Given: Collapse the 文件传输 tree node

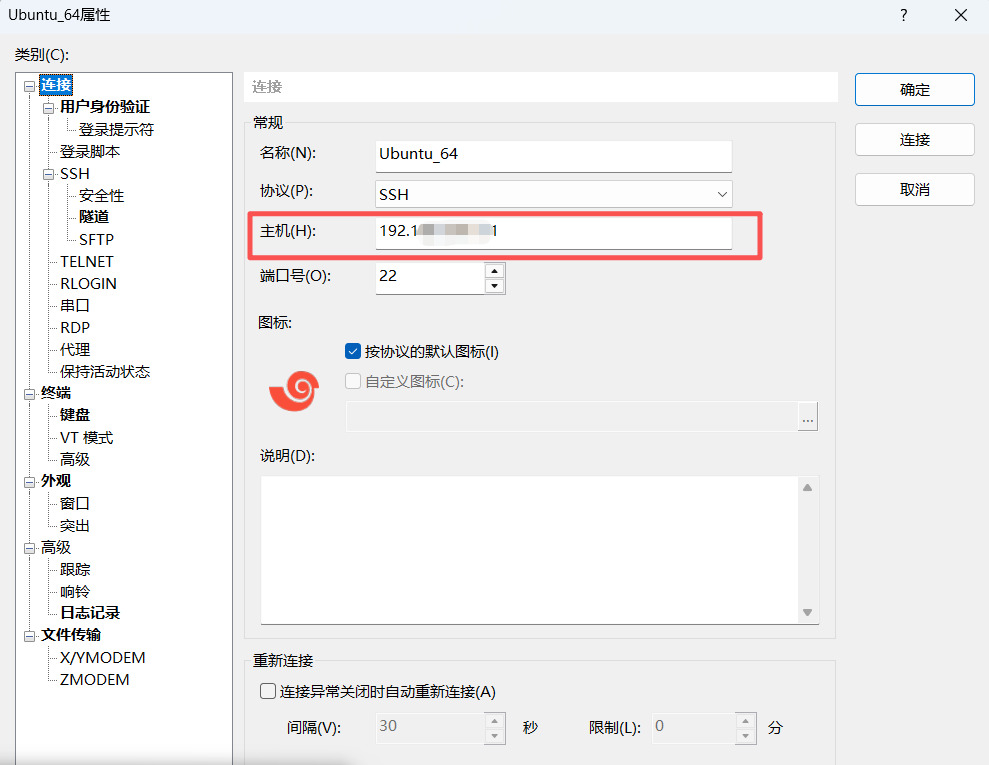Looking at the screenshot, I should [30, 636].
